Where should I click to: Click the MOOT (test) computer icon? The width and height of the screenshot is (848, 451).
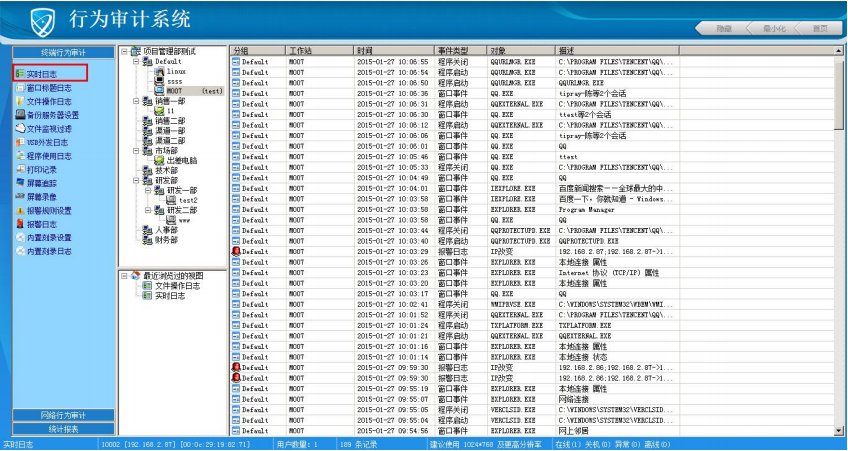coord(159,91)
